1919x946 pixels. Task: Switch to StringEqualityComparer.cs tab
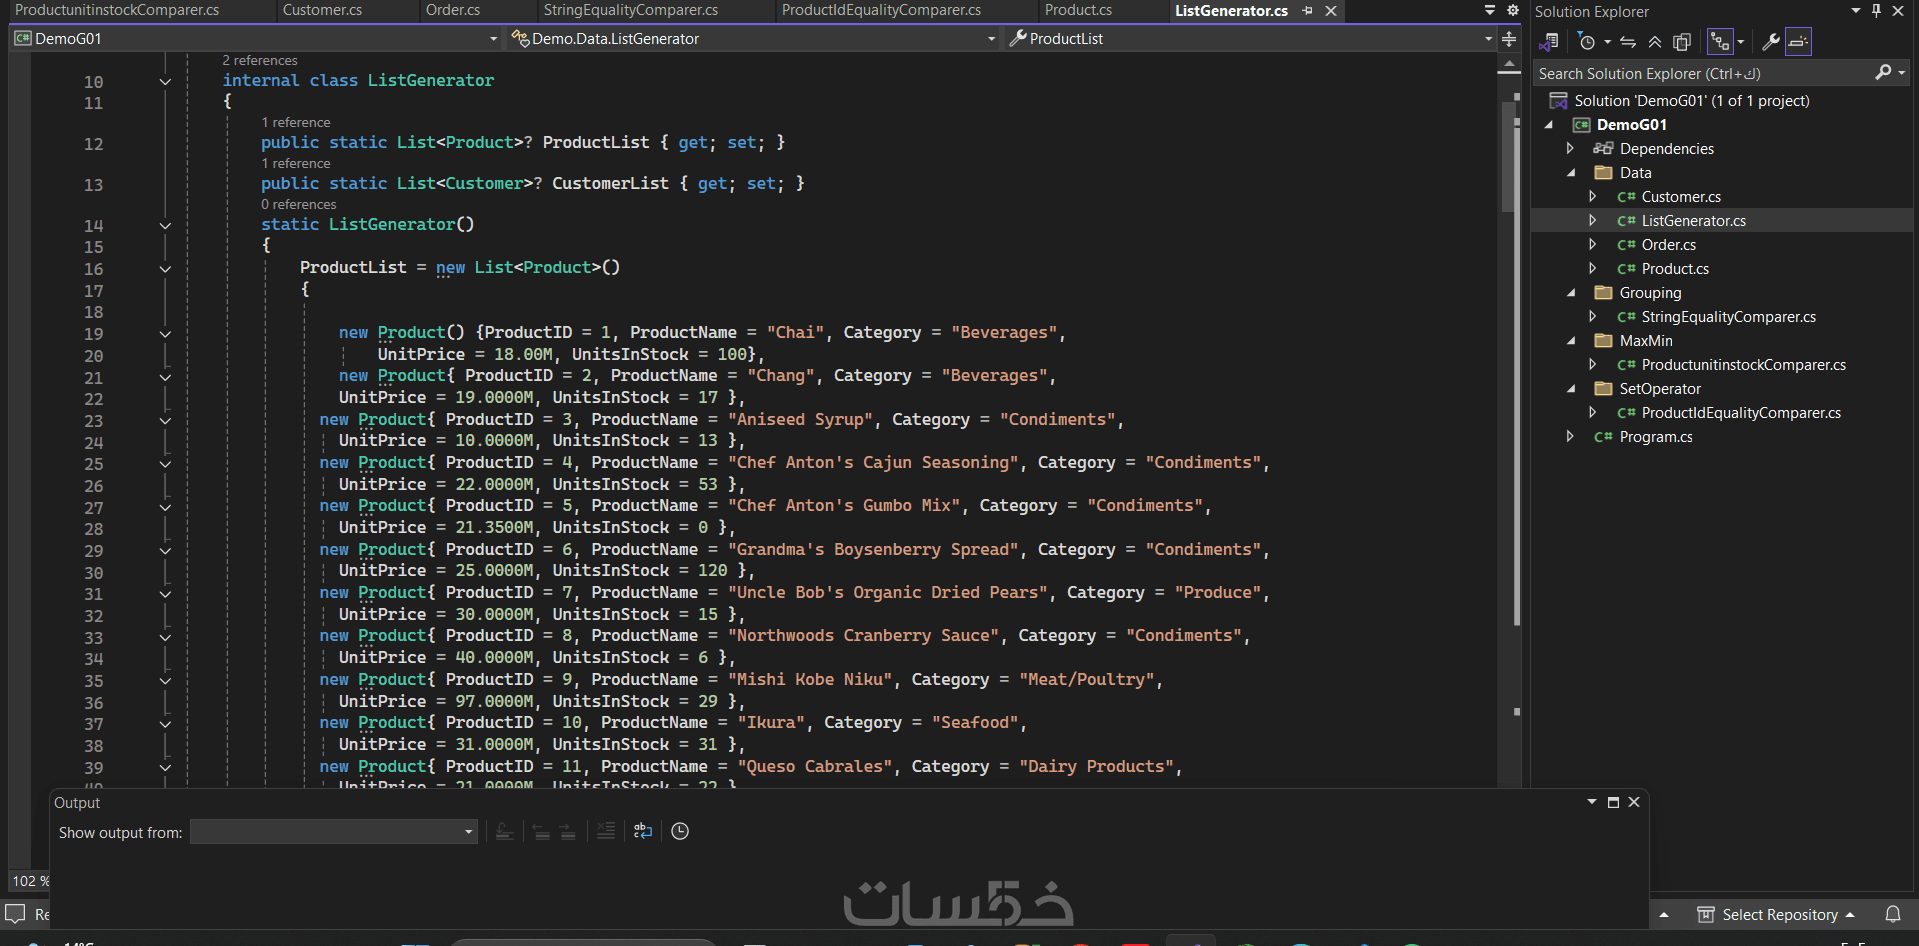point(631,10)
